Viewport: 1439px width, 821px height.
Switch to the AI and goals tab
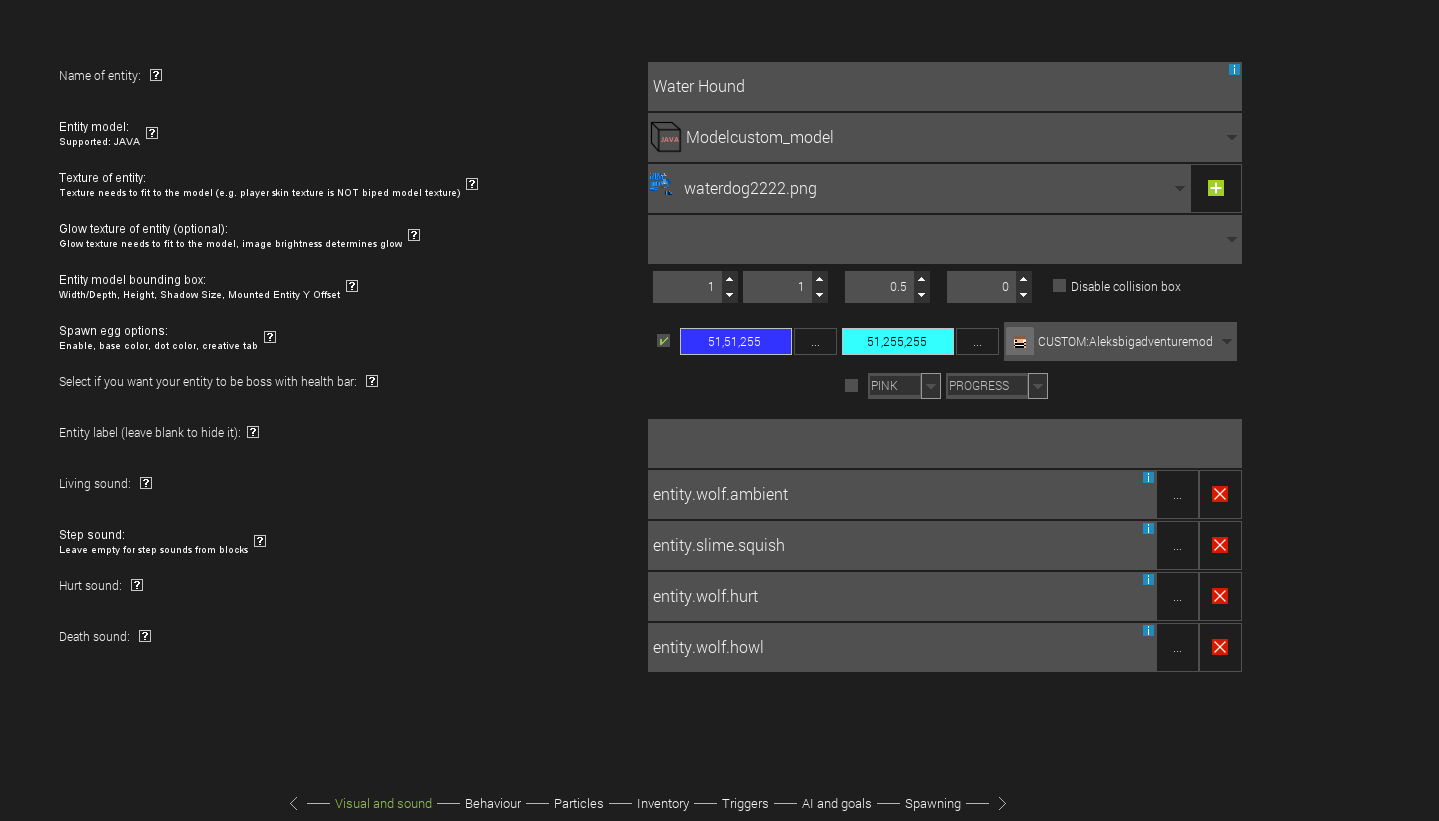point(836,803)
